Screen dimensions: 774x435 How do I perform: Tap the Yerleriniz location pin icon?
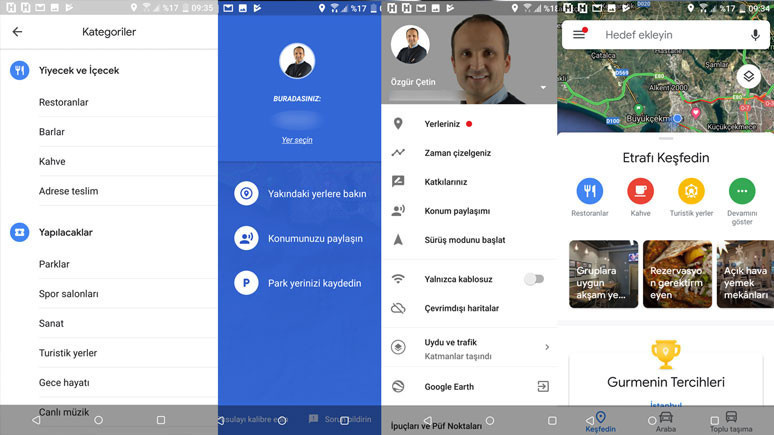398,124
